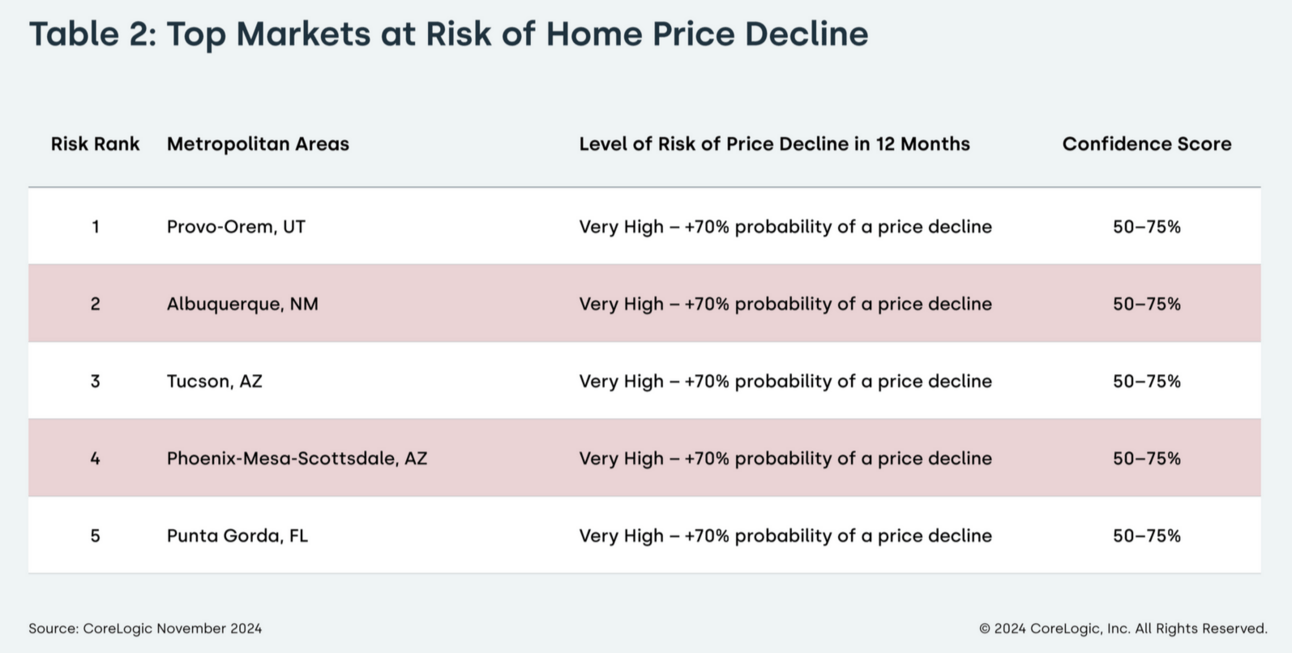
Task: Select risk rank number 3
Action: click(x=95, y=381)
